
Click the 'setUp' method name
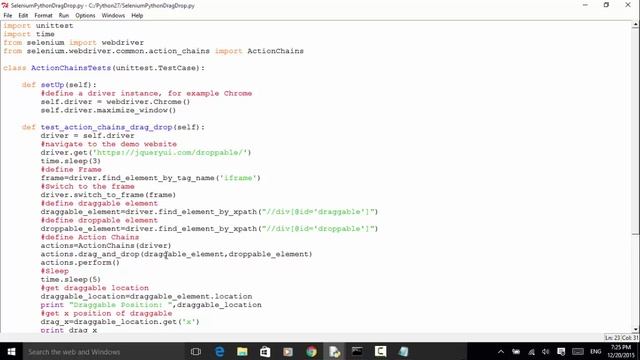point(52,84)
